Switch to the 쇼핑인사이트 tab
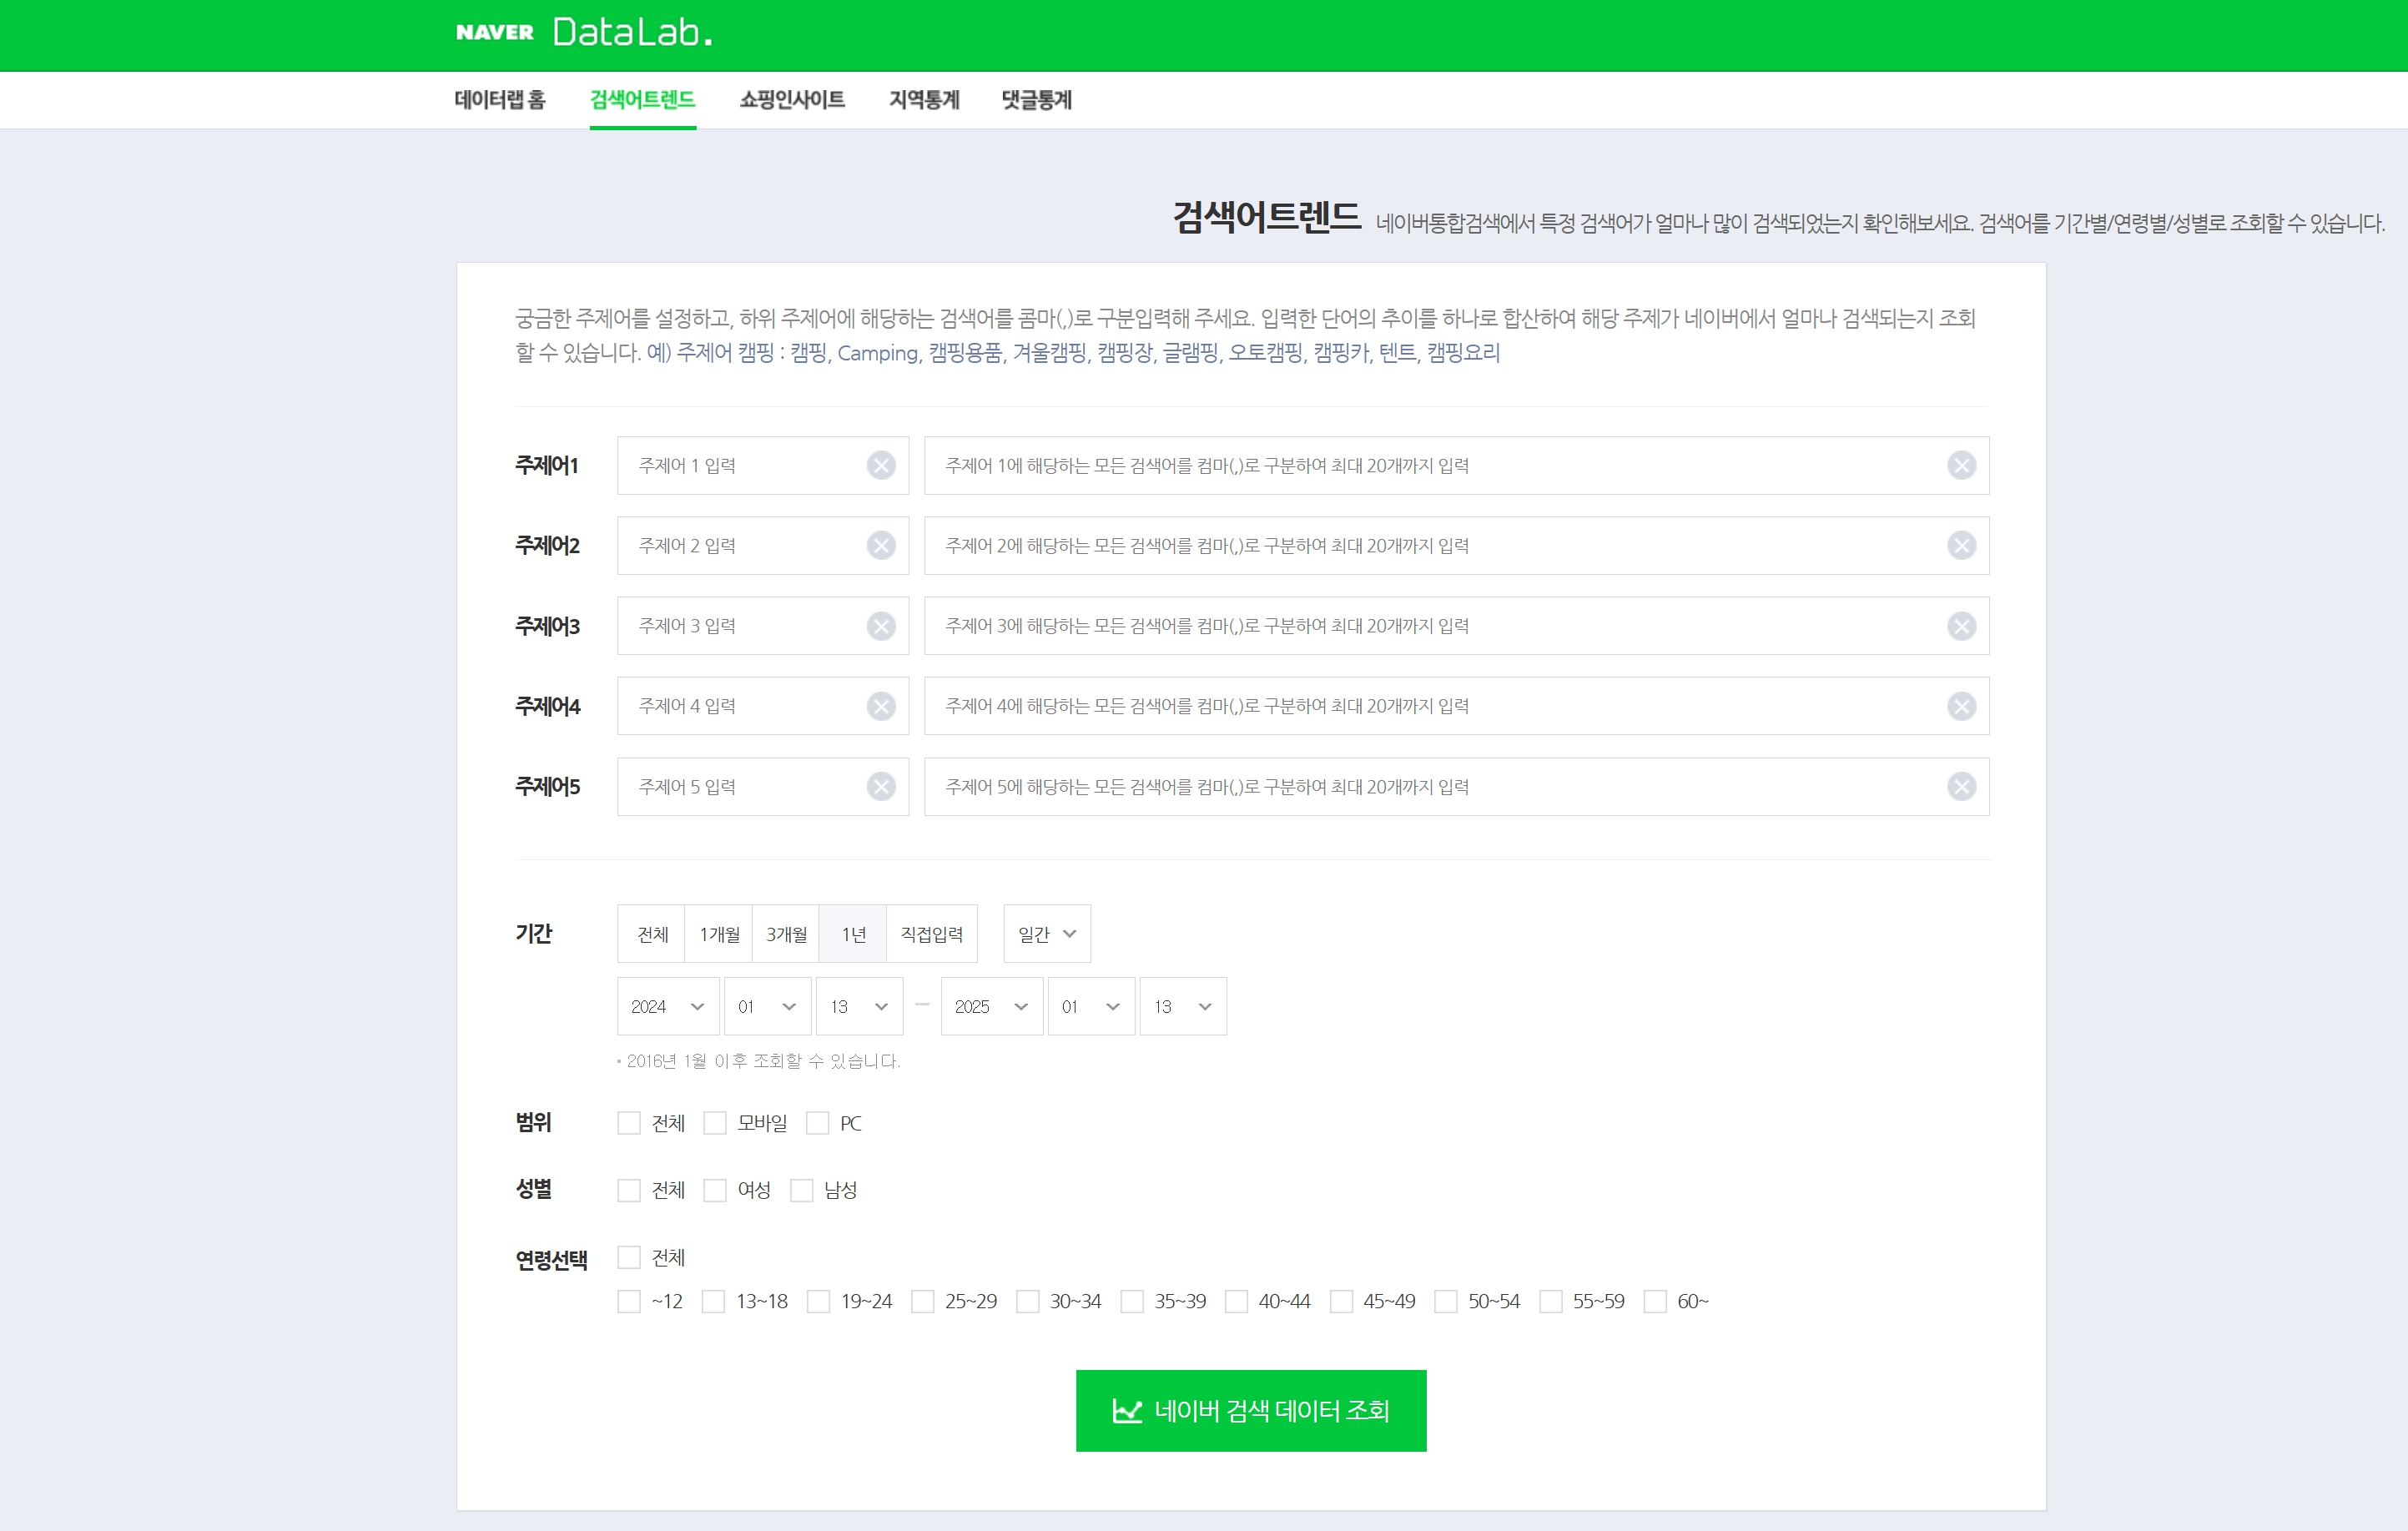Viewport: 2408px width, 1531px height. pyautogui.click(x=791, y=100)
